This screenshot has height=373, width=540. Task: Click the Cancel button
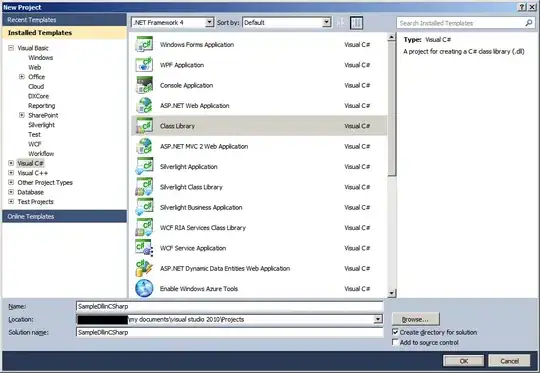(509, 361)
